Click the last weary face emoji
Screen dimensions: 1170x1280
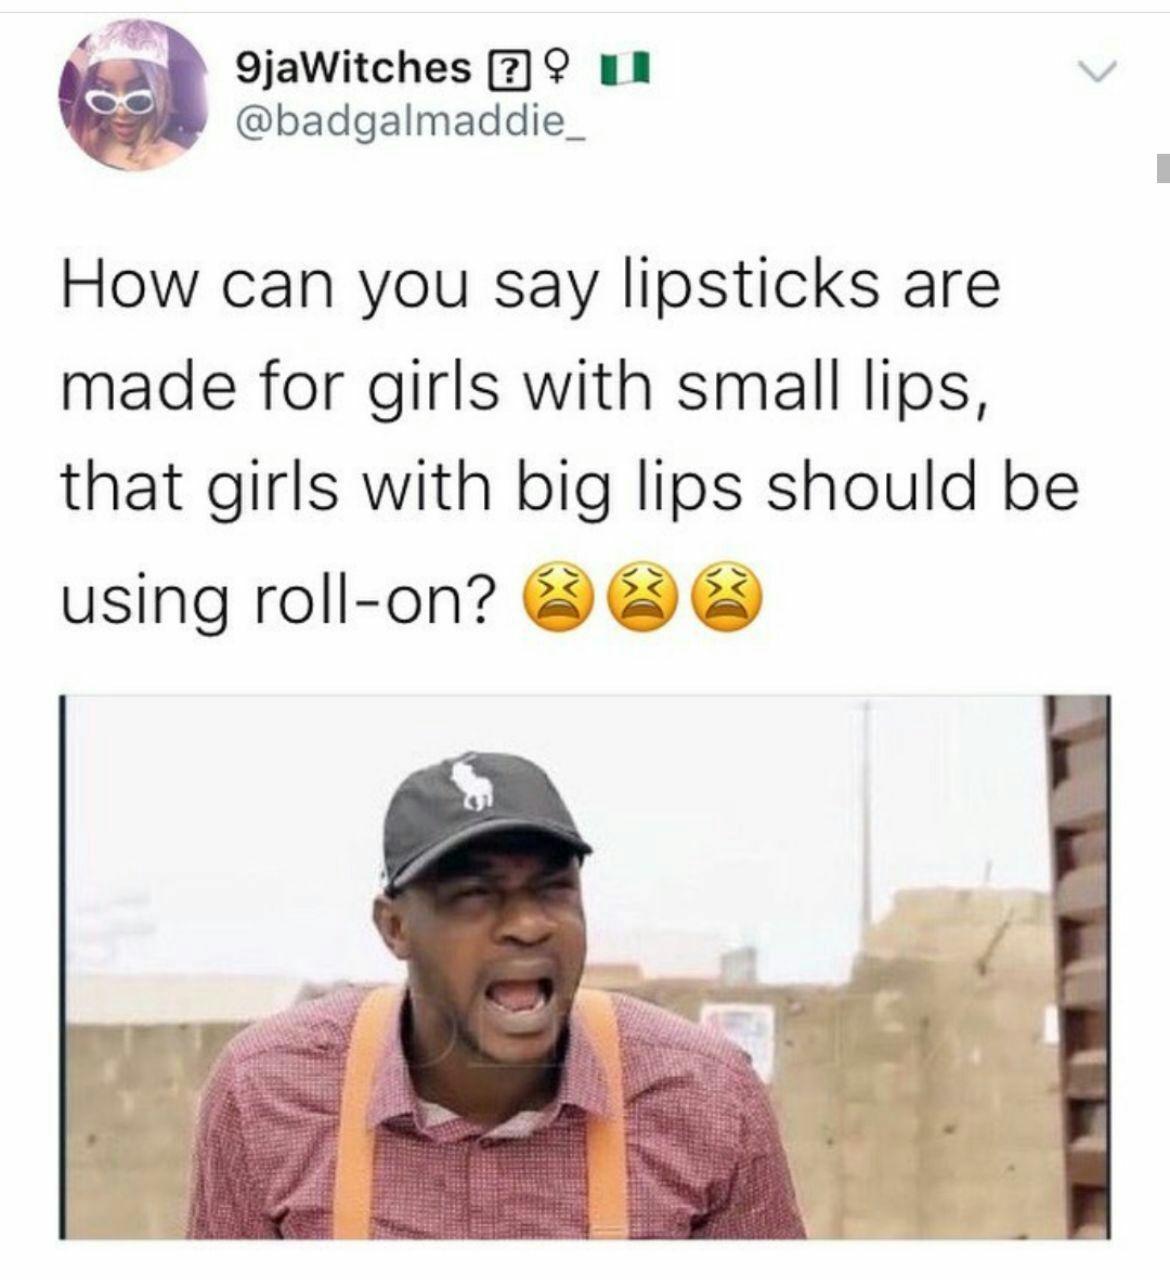coord(732,597)
